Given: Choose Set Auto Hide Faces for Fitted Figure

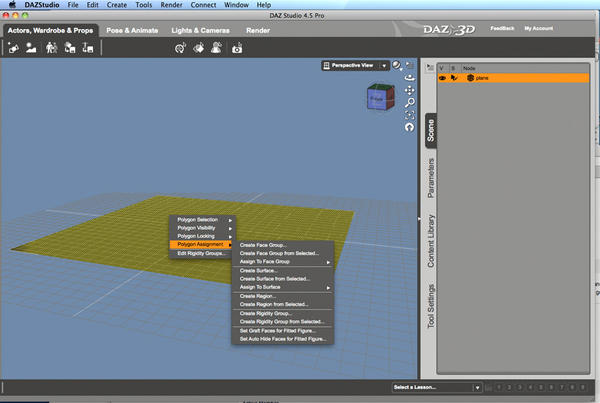Looking at the screenshot, I should (283, 339).
